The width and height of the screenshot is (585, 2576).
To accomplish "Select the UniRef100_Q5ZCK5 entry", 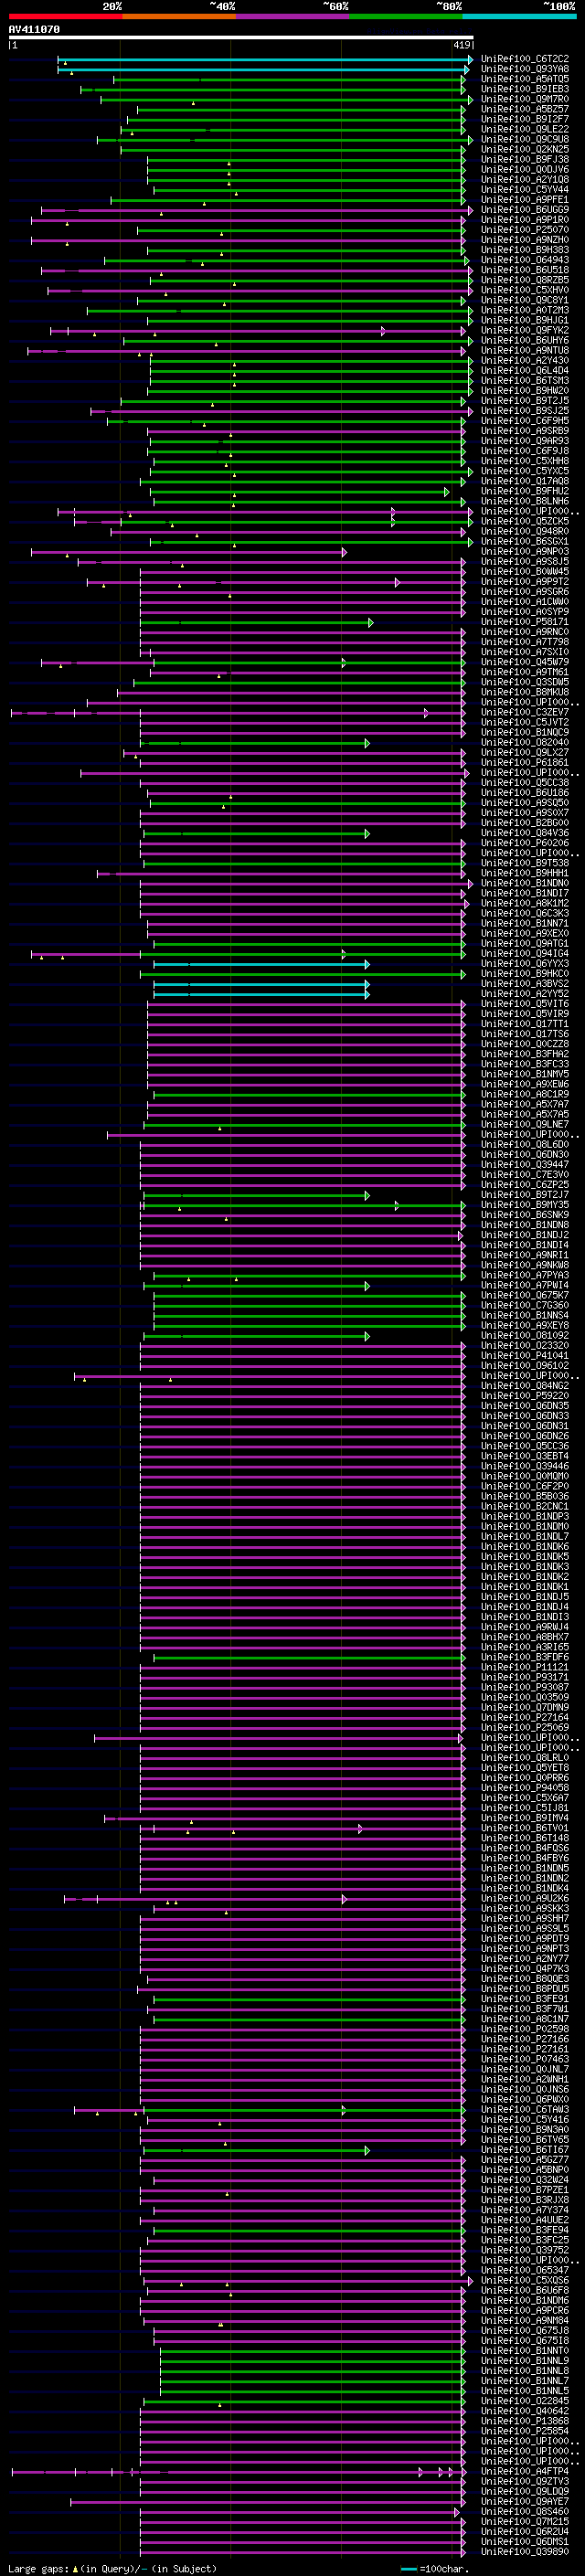I will (525, 521).
